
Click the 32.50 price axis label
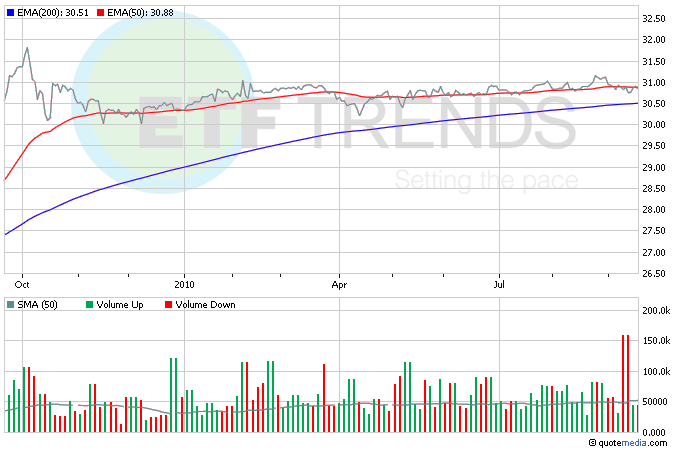[x=654, y=18]
